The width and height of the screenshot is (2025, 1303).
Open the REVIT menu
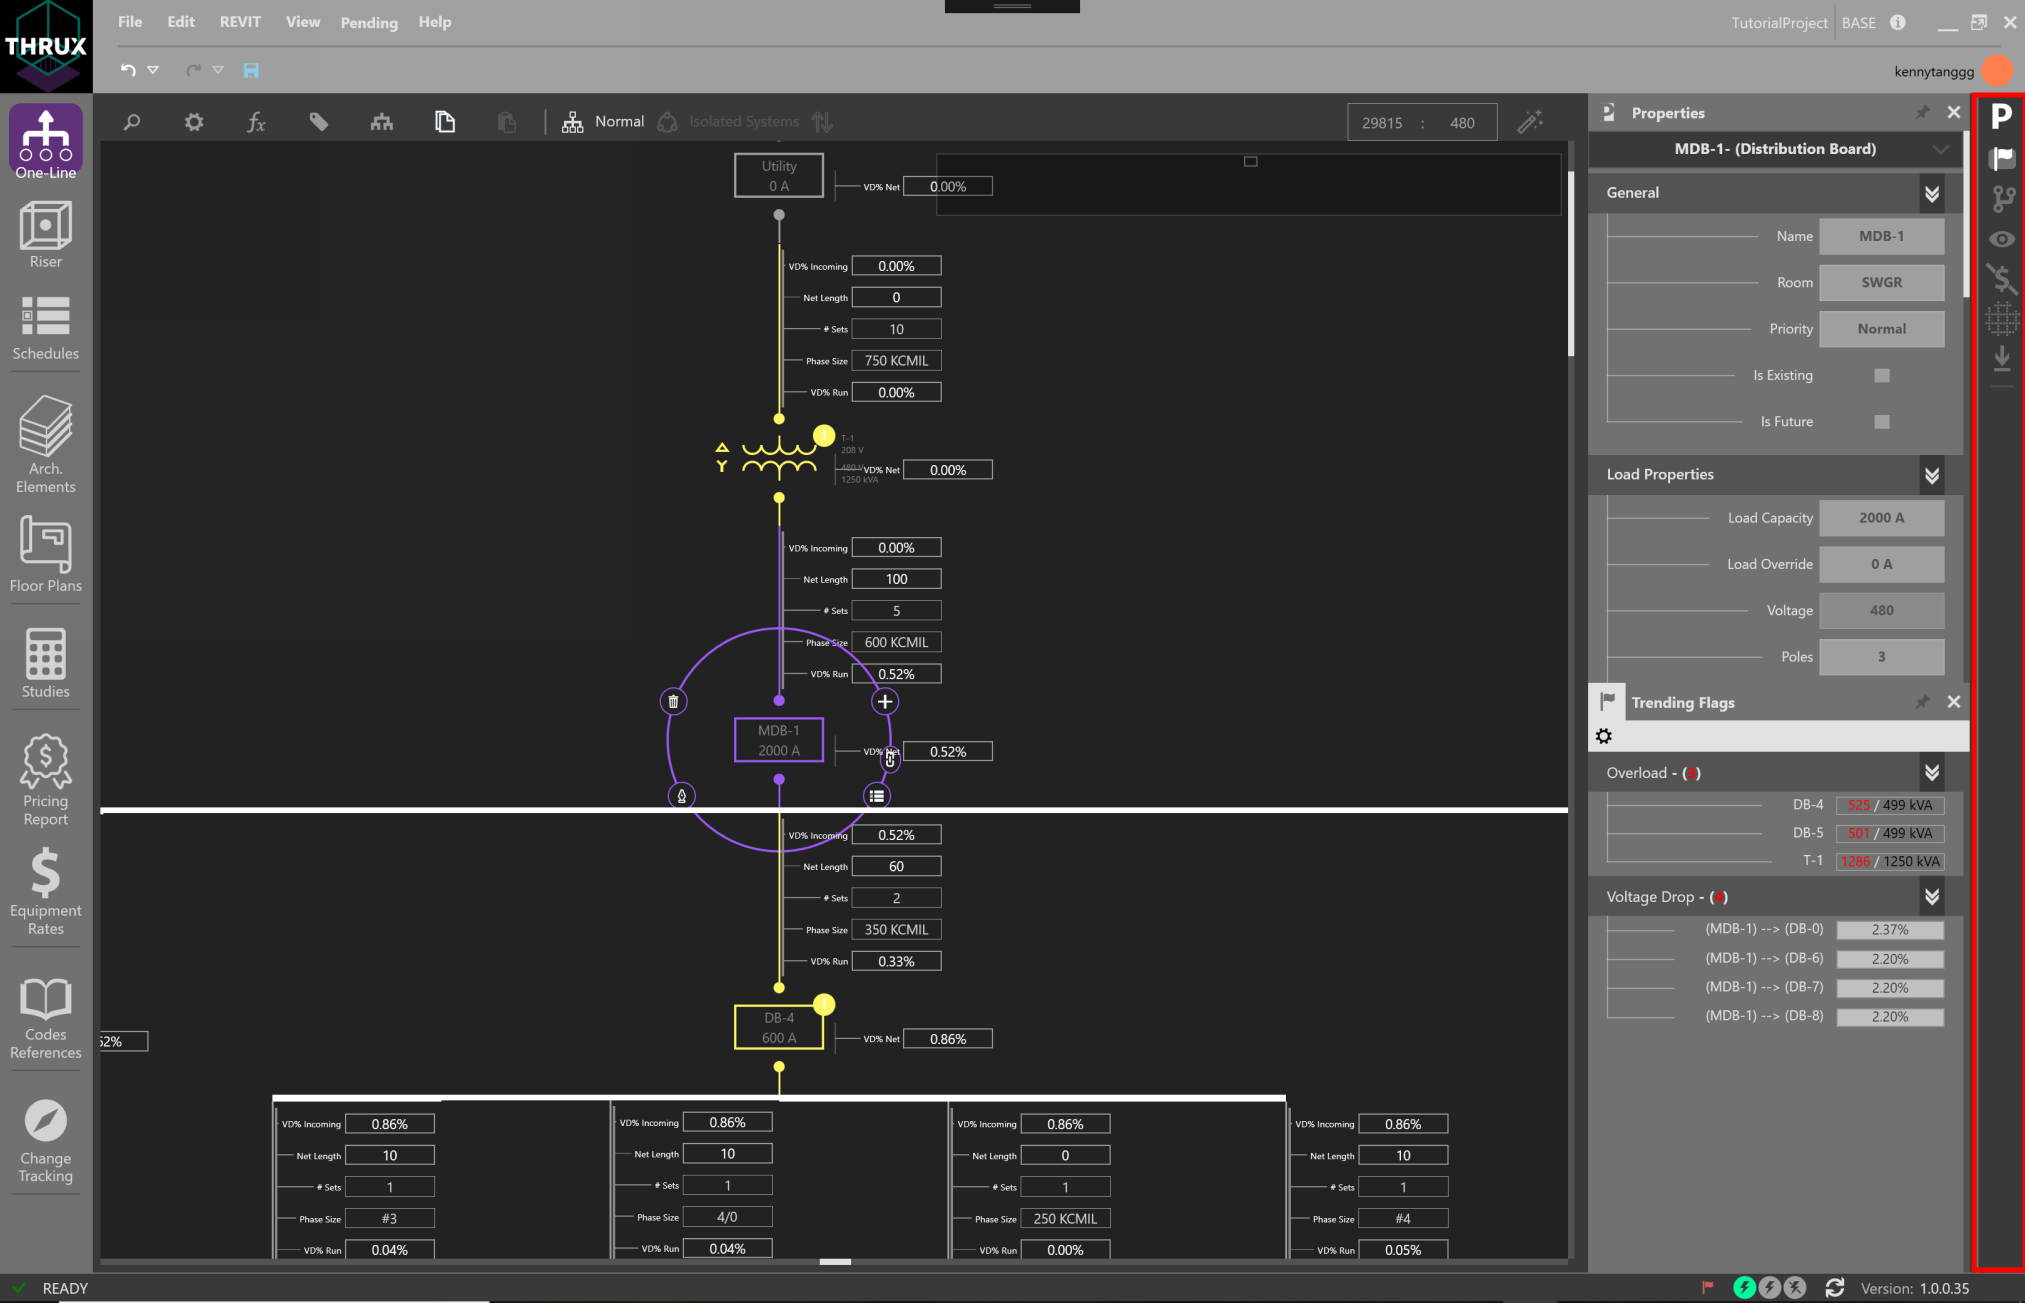tap(239, 21)
